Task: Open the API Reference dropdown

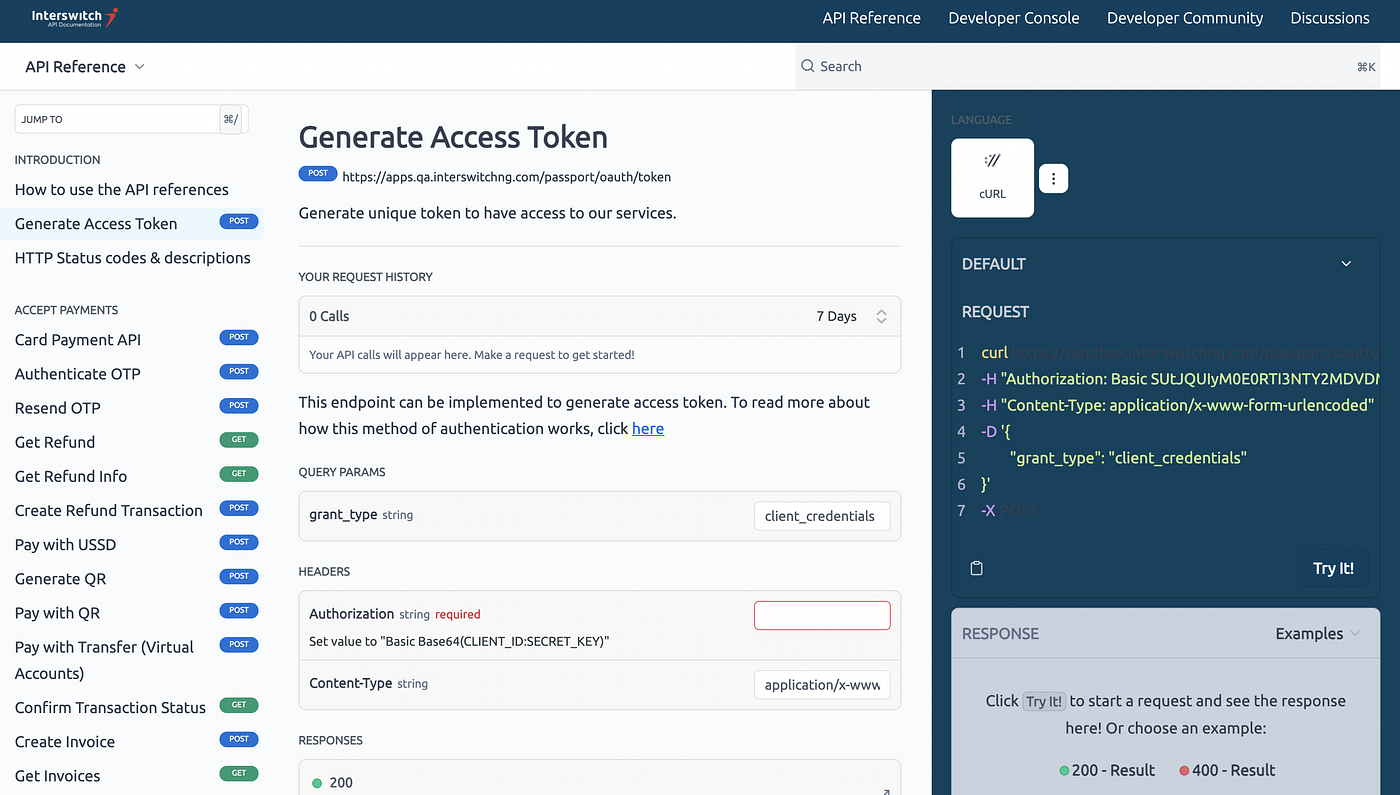Action: coord(84,66)
